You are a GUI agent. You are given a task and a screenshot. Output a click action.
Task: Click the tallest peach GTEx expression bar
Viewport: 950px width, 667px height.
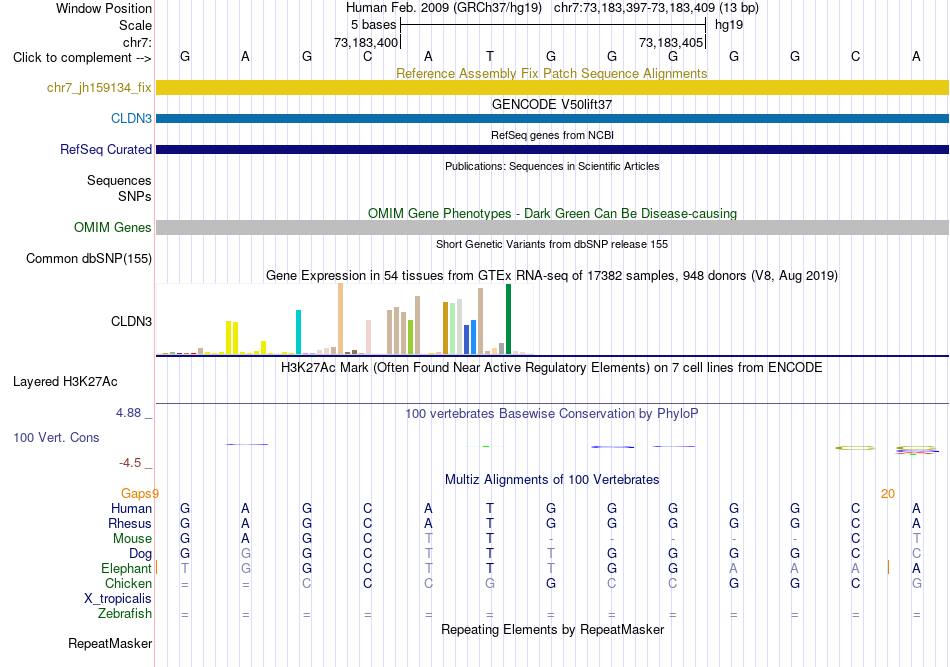[x=340, y=319]
